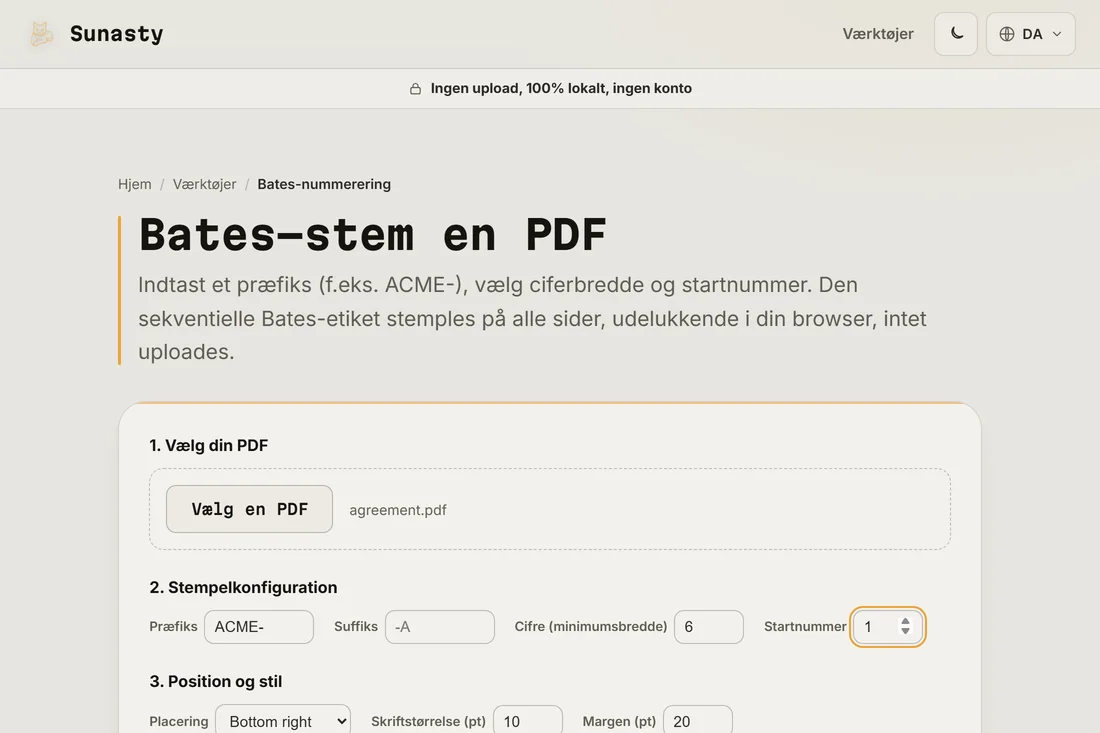Click the lock icon in the privacy banner

tap(415, 88)
